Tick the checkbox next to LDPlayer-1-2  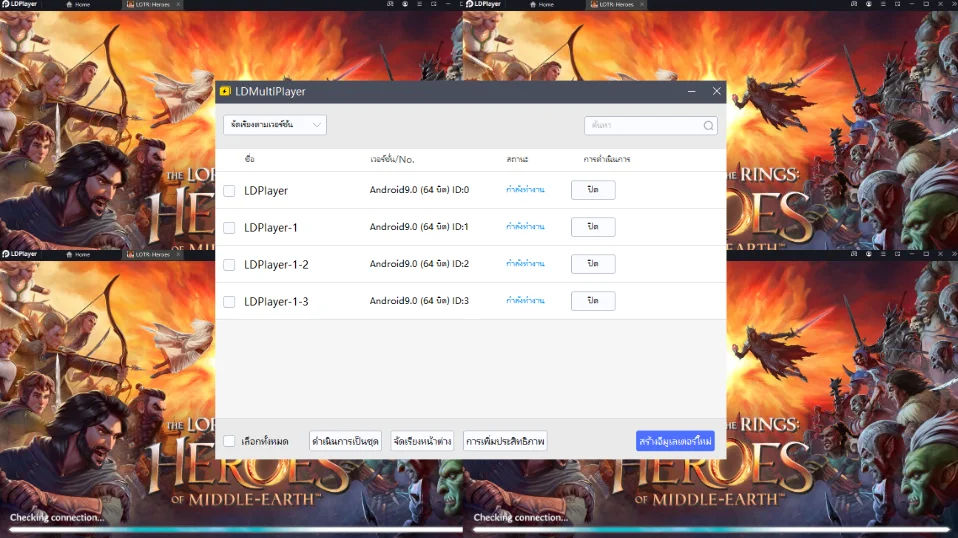[x=229, y=264]
